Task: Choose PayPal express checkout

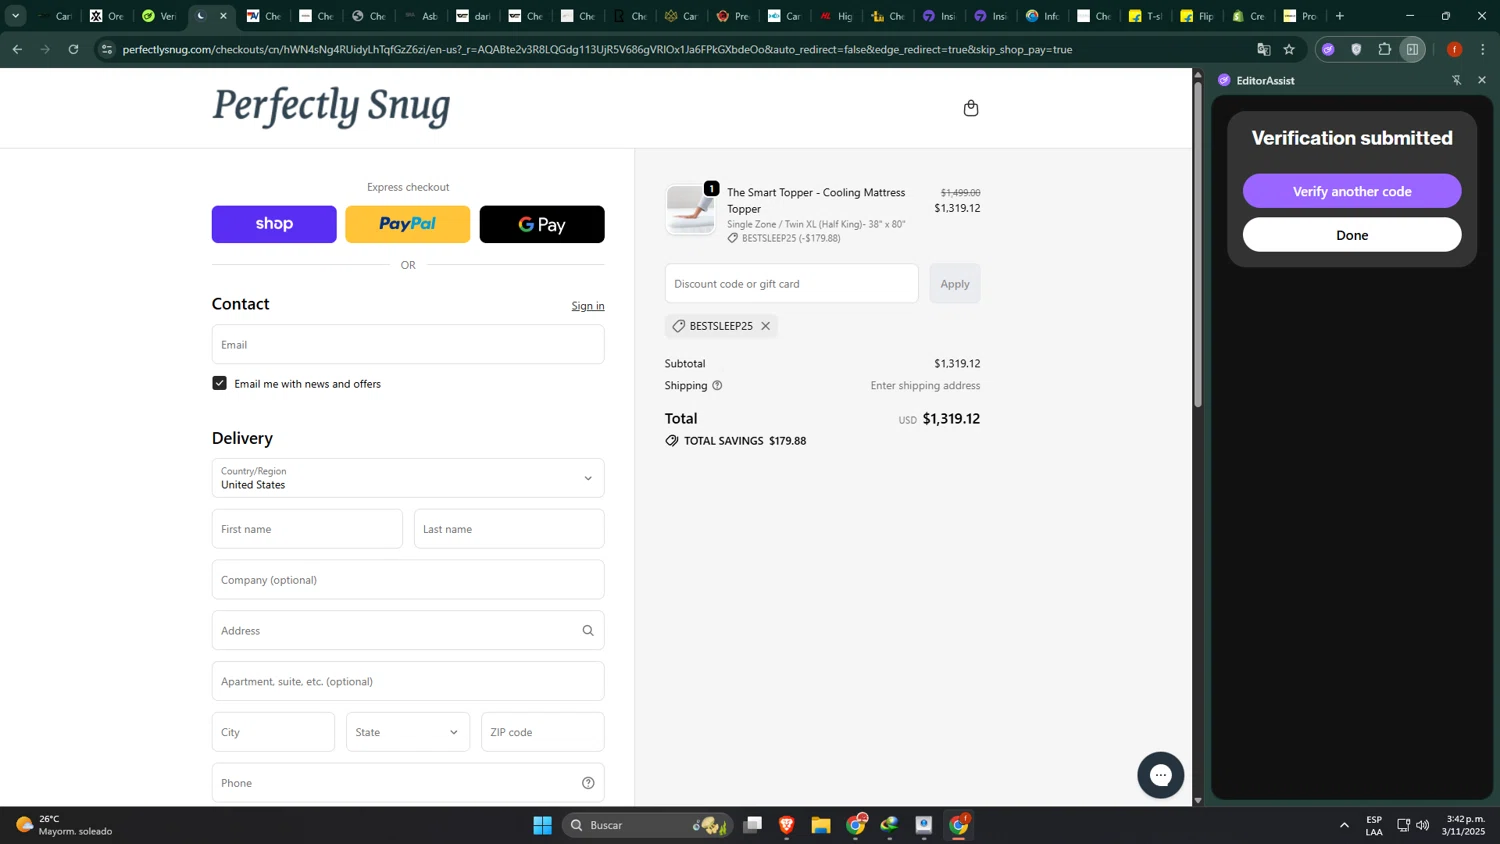Action: click(408, 224)
